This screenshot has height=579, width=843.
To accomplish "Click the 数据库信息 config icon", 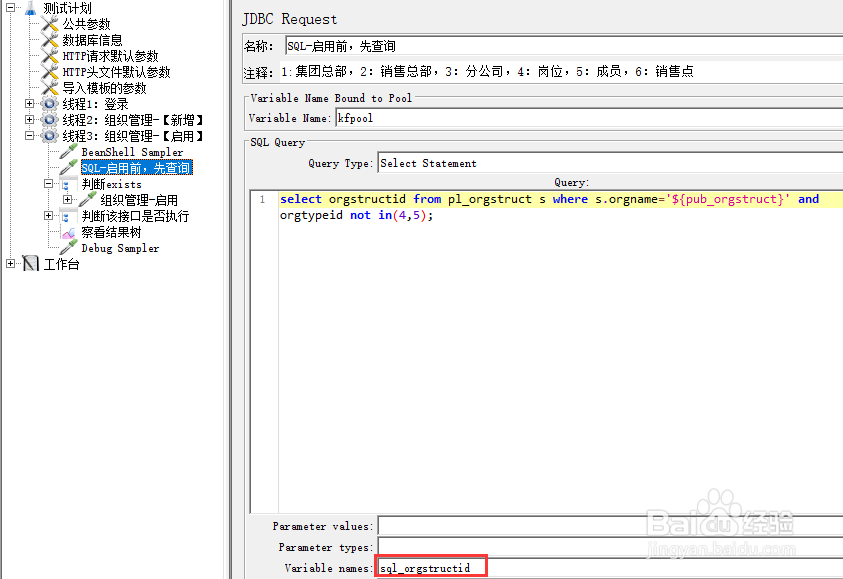I will pyautogui.click(x=49, y=40).
